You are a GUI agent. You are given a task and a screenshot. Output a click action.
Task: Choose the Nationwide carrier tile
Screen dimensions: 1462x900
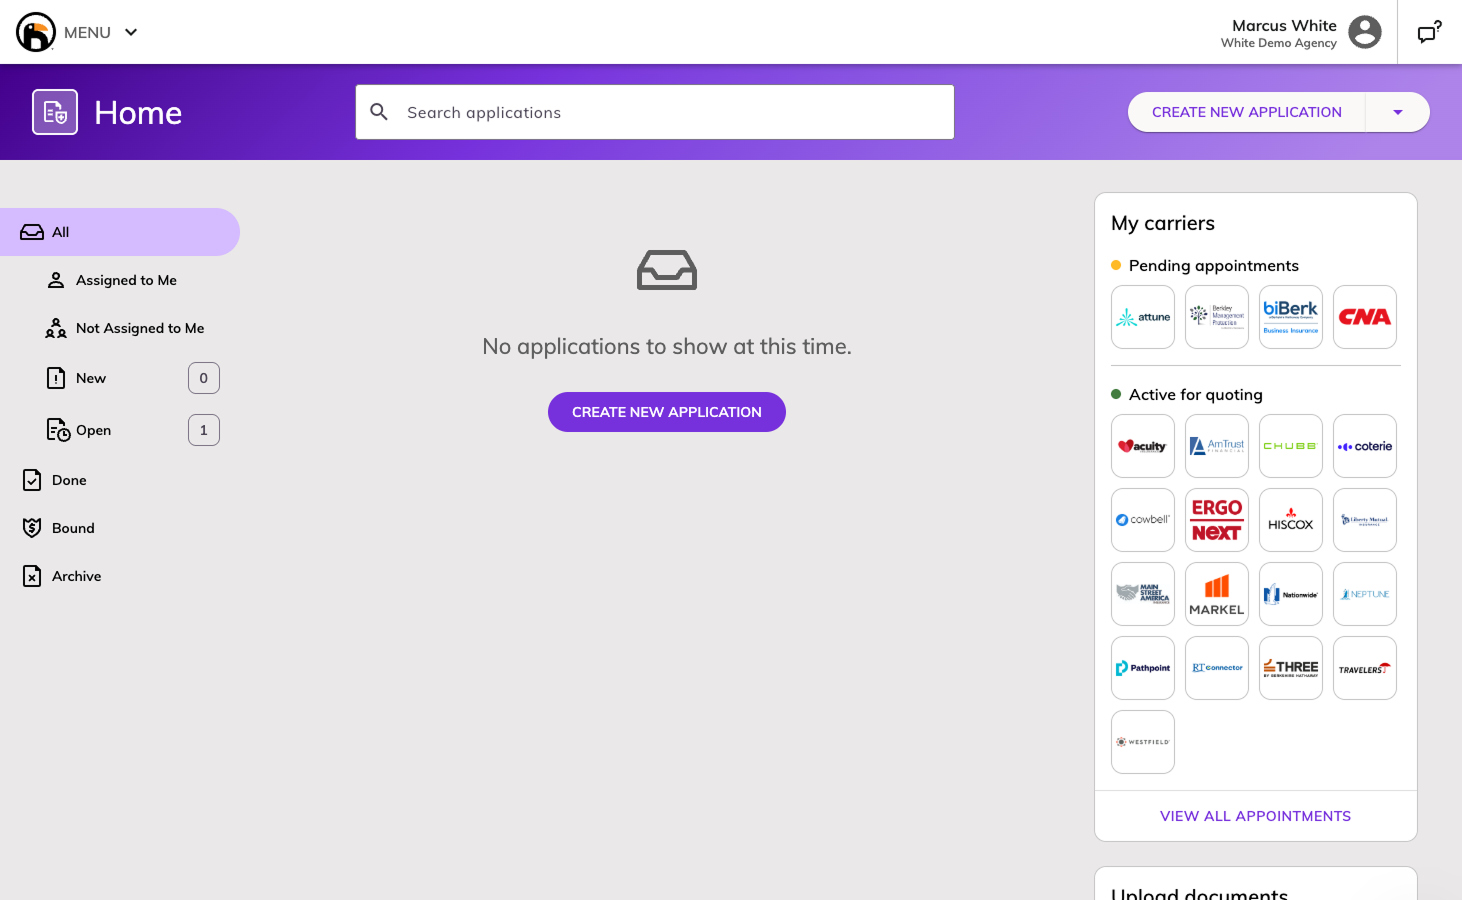[x=1291, y=594]
